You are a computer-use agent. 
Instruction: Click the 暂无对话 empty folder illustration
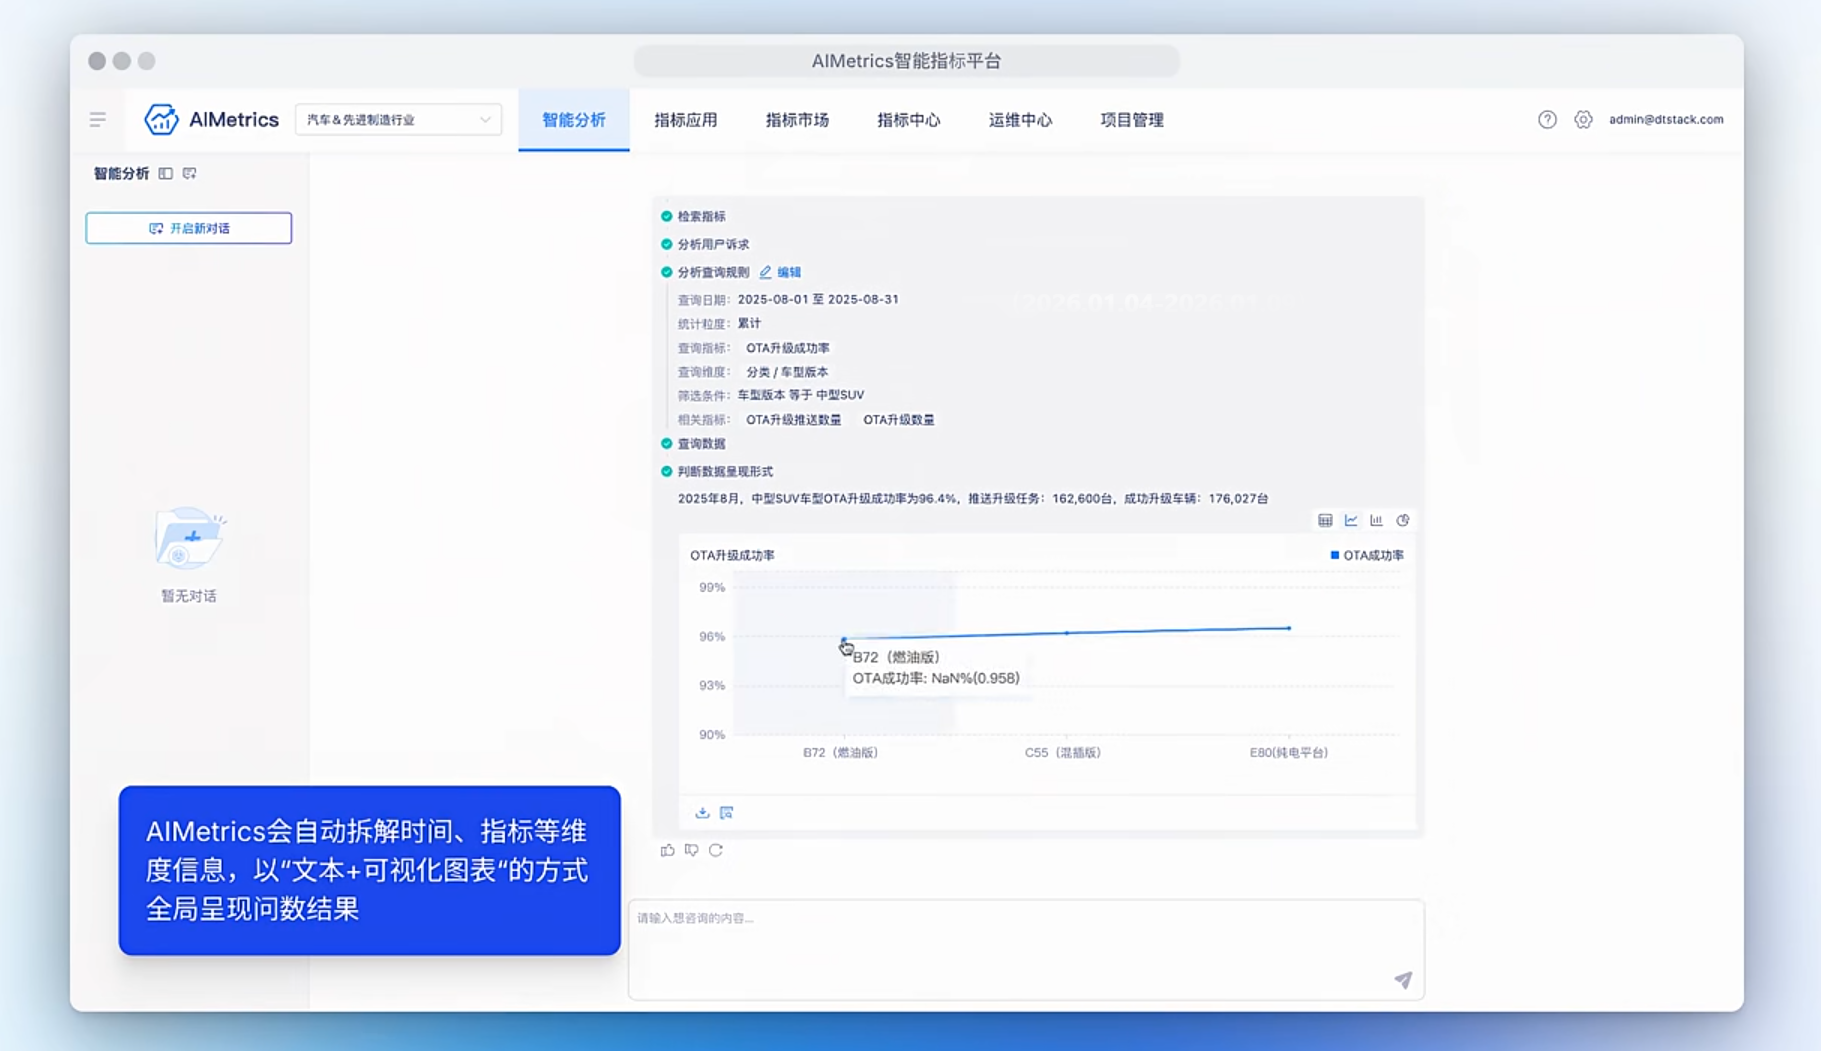(189, 538)
